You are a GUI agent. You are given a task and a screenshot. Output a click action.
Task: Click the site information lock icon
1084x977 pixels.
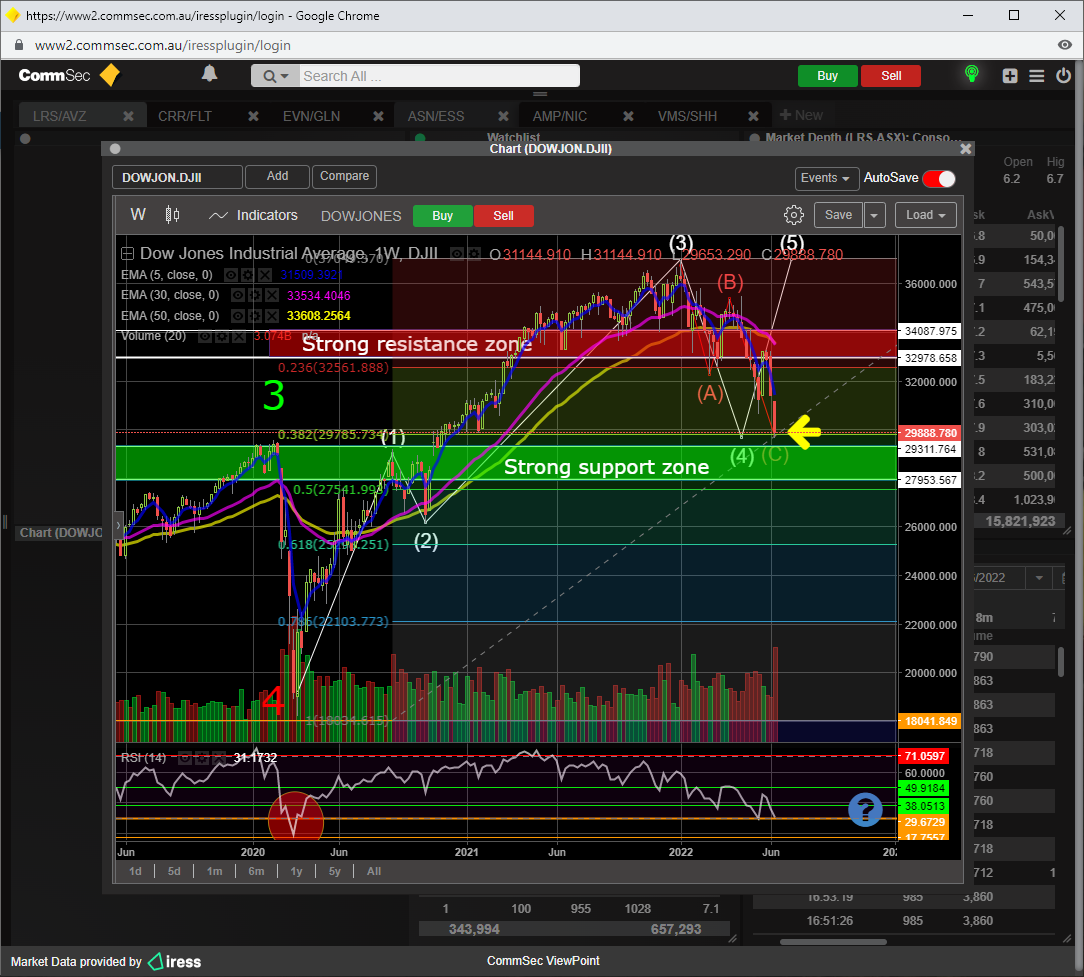coord(19,45)
